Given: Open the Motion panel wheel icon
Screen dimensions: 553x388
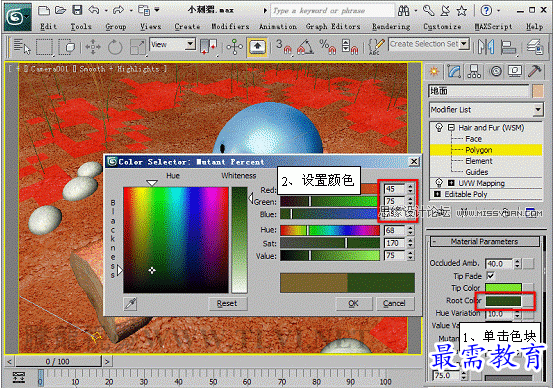Looking at the screenshot, I should click(x=496, y=72).
